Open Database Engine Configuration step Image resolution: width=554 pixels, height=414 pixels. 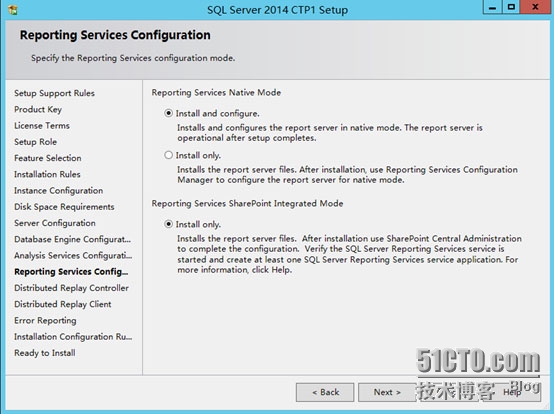(72, 239)
